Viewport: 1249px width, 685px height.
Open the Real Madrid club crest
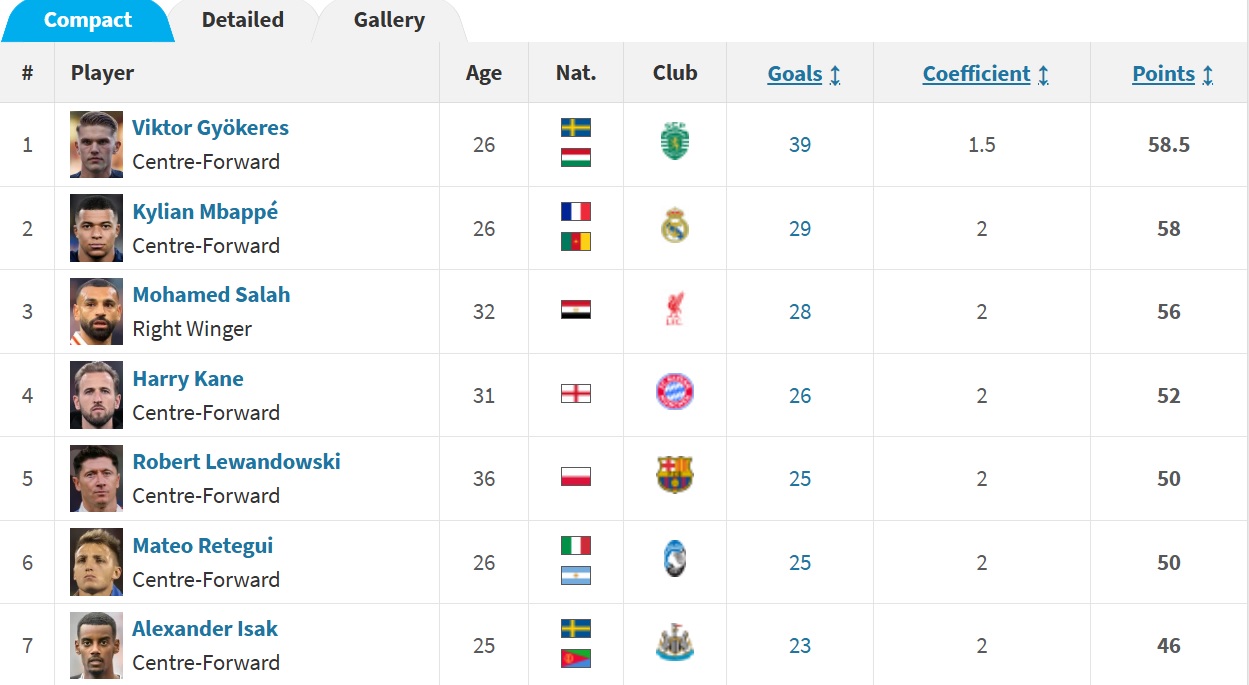tap(675, 226)
